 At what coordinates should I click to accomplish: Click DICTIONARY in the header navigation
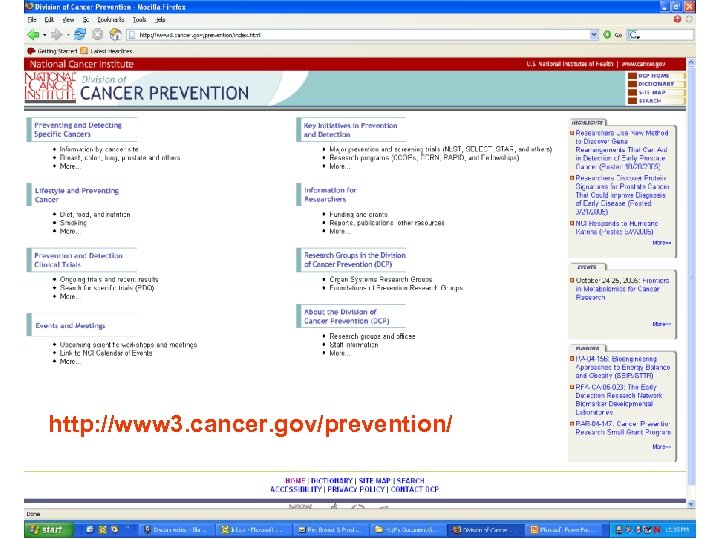[656, 84]
